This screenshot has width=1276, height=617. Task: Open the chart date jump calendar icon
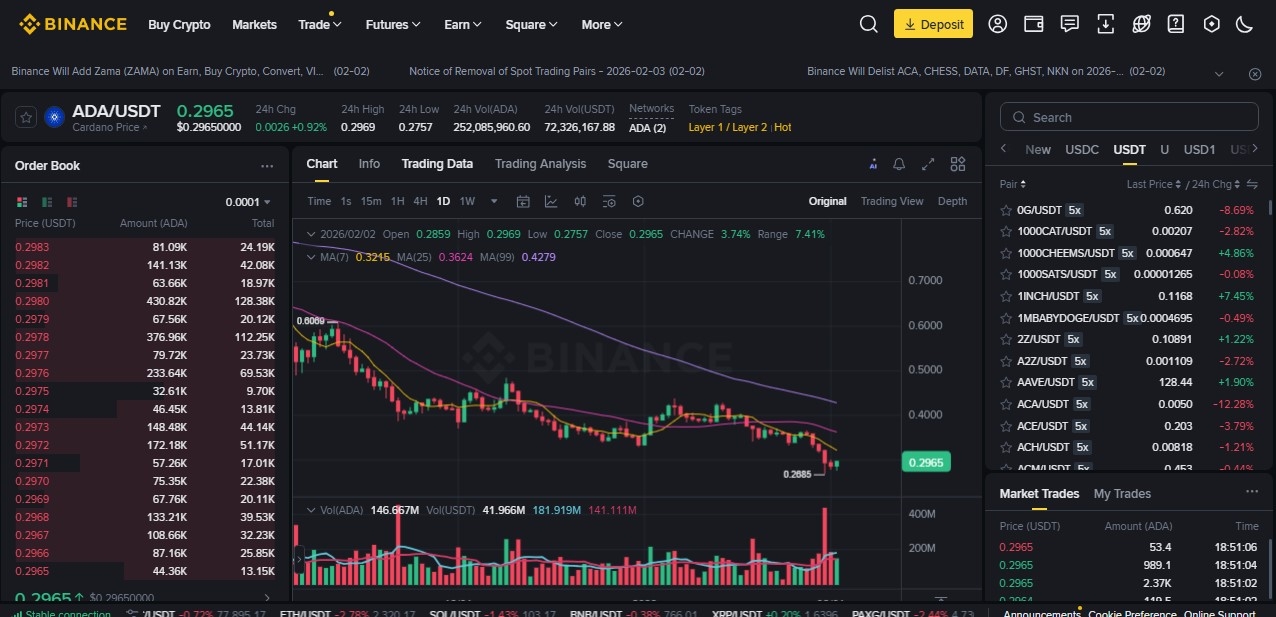[x=523, y=201]
